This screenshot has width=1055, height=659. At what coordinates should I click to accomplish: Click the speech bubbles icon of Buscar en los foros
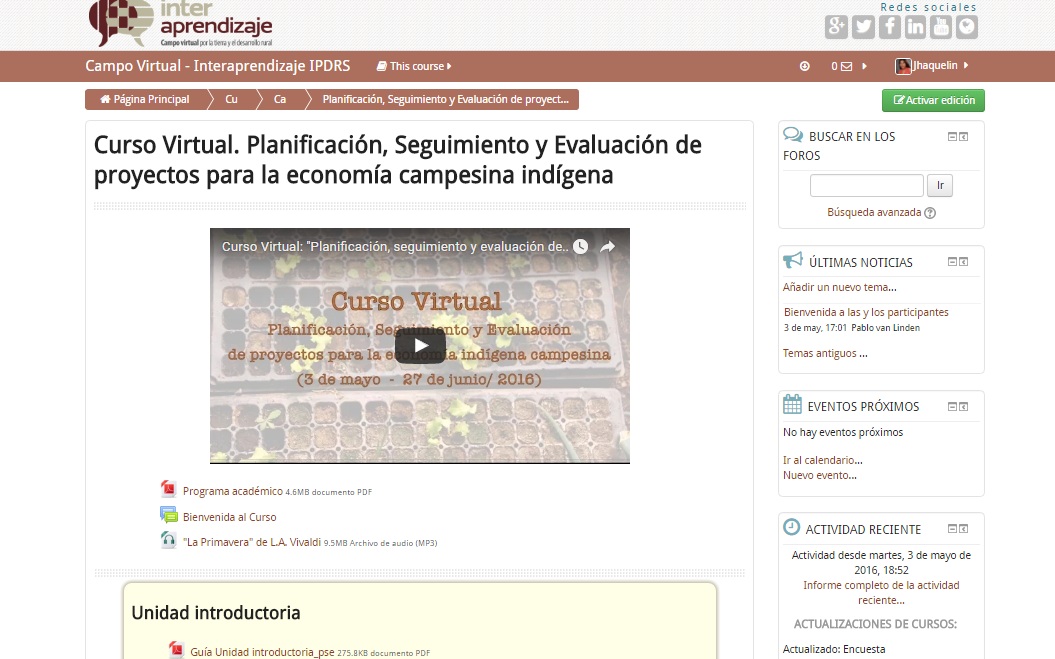[793, 135]
